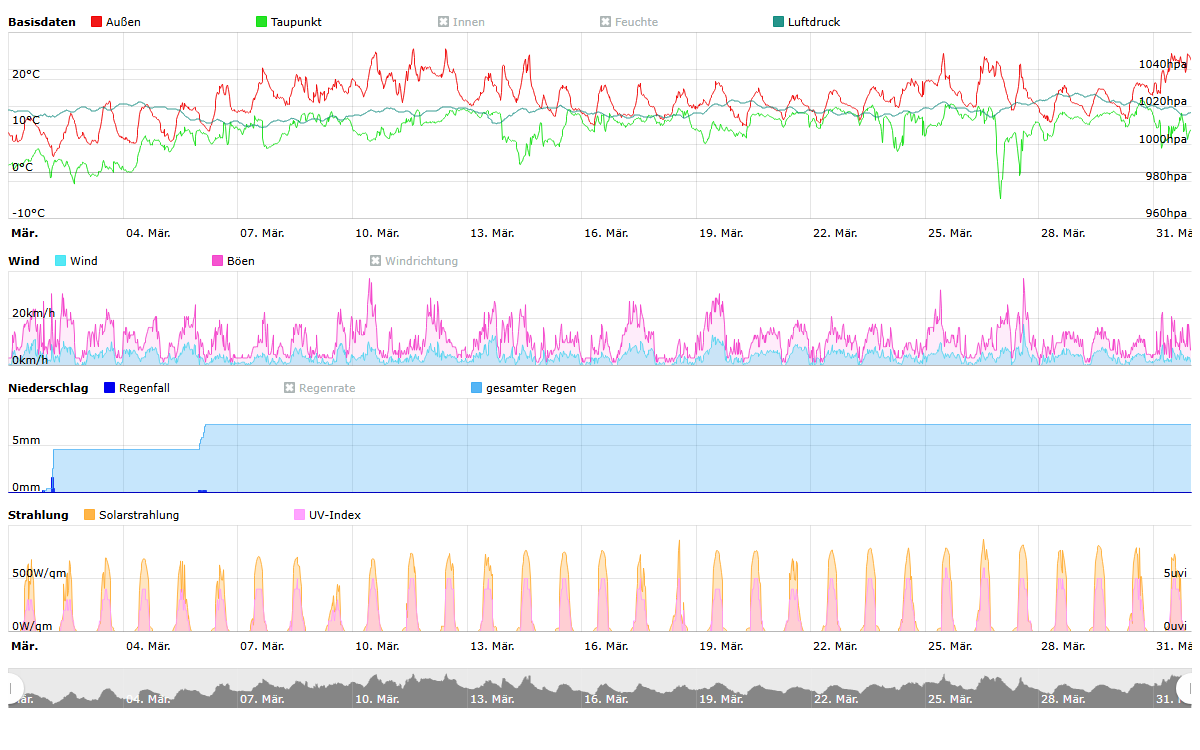Click the orange Solarstrahlung legend icon
1200x750 pixels.
click(90, 515)
